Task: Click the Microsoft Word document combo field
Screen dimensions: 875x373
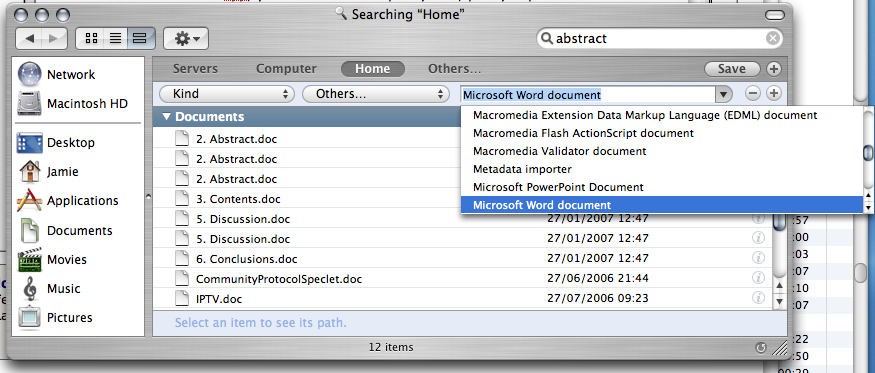Action: (x=588, y=94)
